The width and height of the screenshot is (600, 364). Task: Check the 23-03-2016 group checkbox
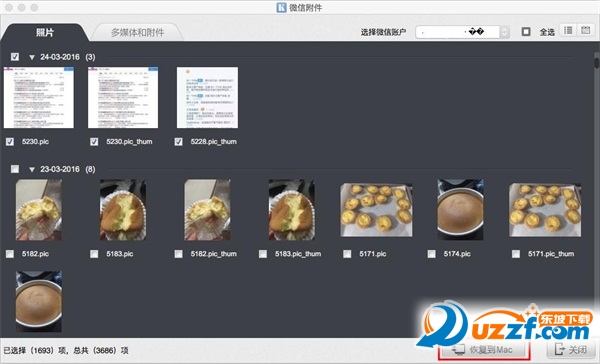(x=15, y=169)
